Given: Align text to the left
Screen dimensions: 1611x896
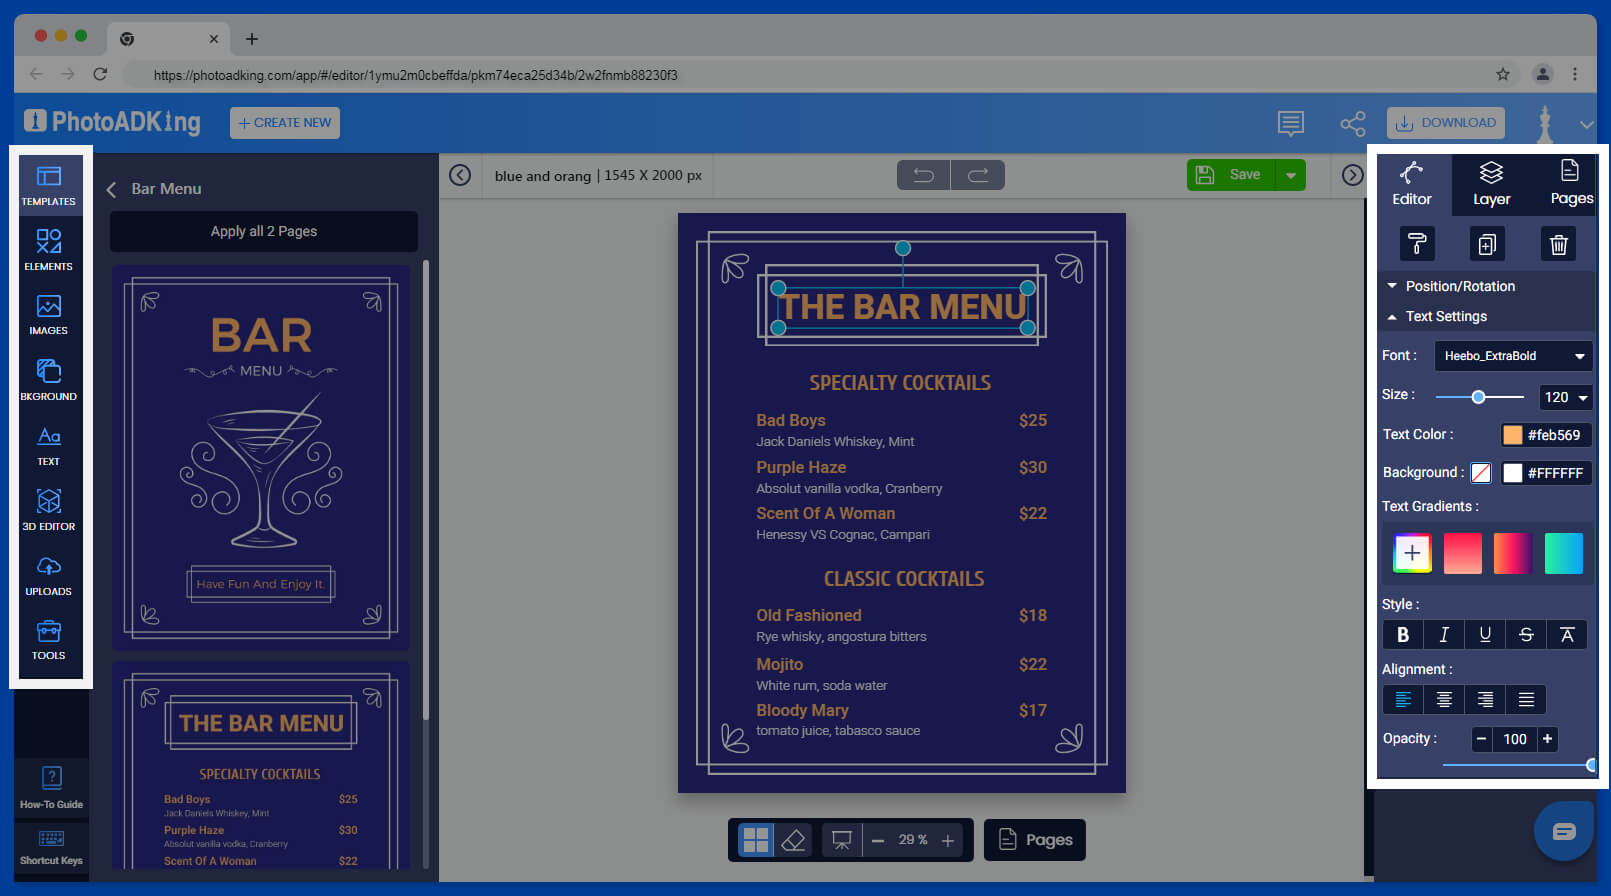Looking at the screenshot, I should click(x=1403, y=699).
